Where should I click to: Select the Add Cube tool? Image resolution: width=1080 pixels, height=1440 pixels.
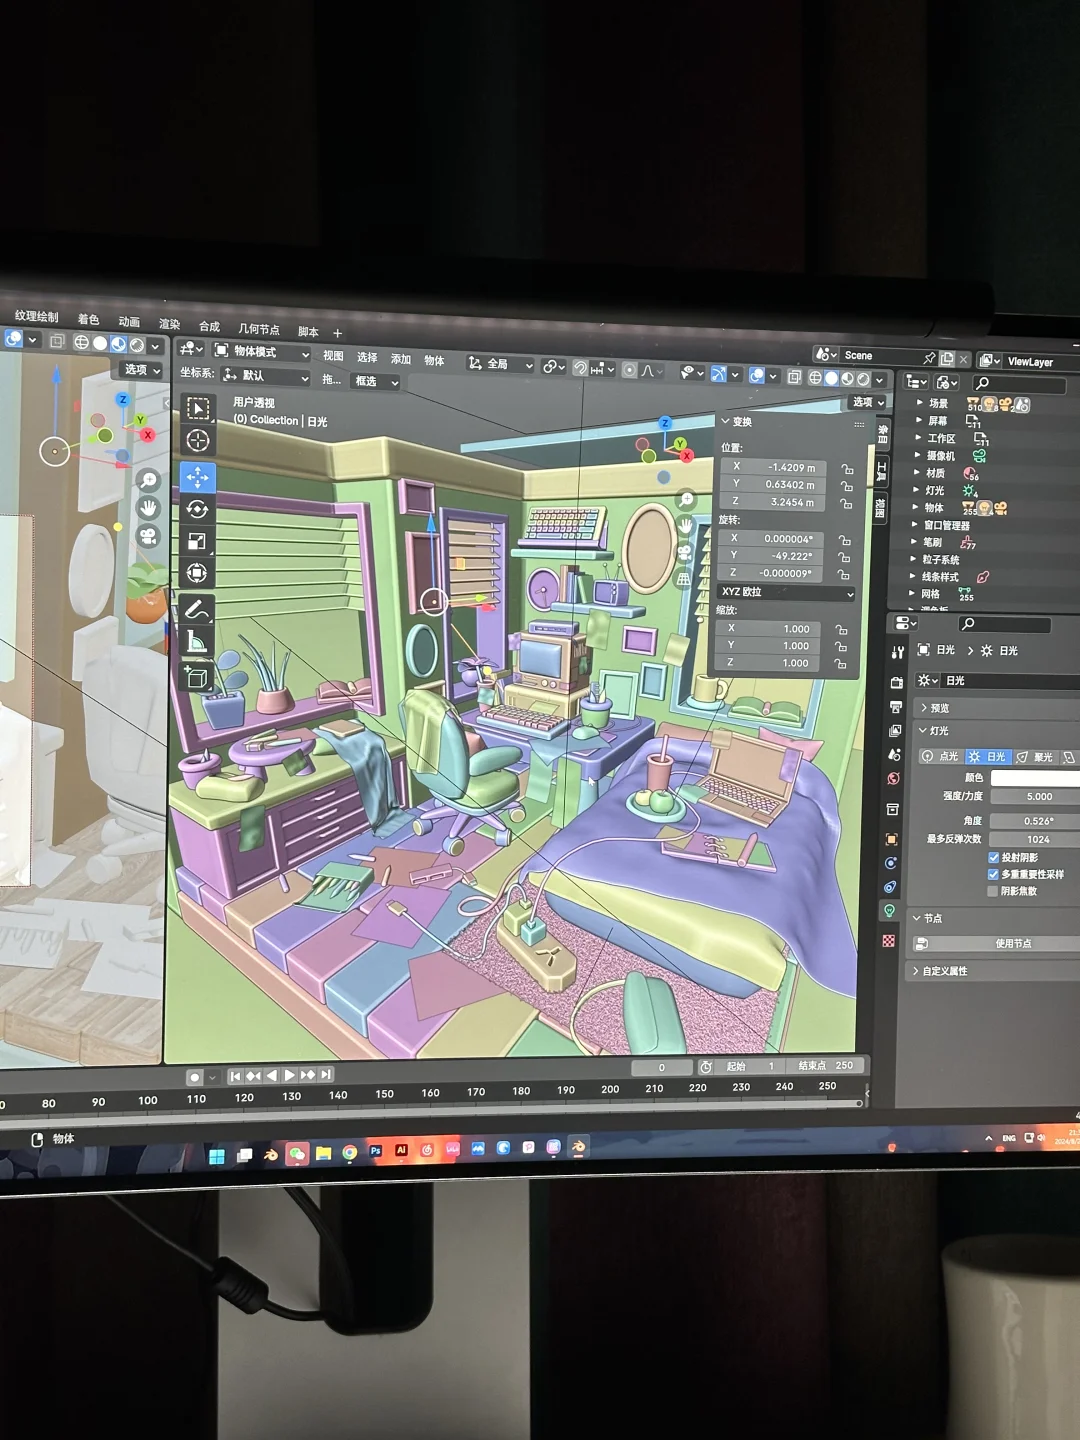point(197,678)
